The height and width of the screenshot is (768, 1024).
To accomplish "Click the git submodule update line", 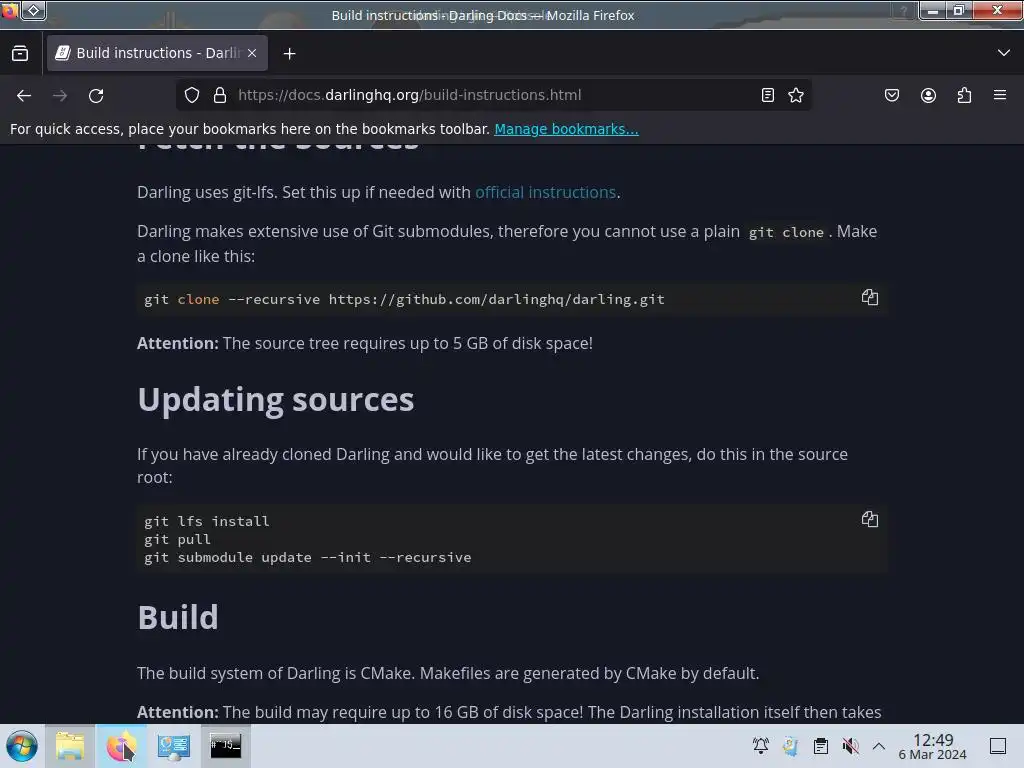I will [308, 557].
